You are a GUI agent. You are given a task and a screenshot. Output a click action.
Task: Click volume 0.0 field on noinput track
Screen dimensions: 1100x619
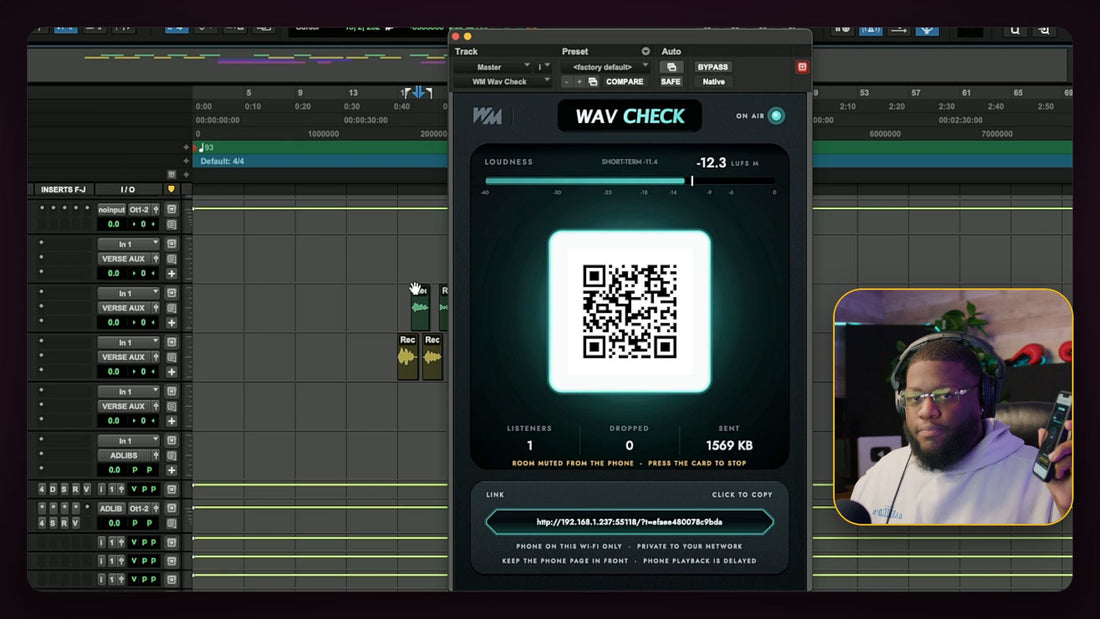point(114,225)
